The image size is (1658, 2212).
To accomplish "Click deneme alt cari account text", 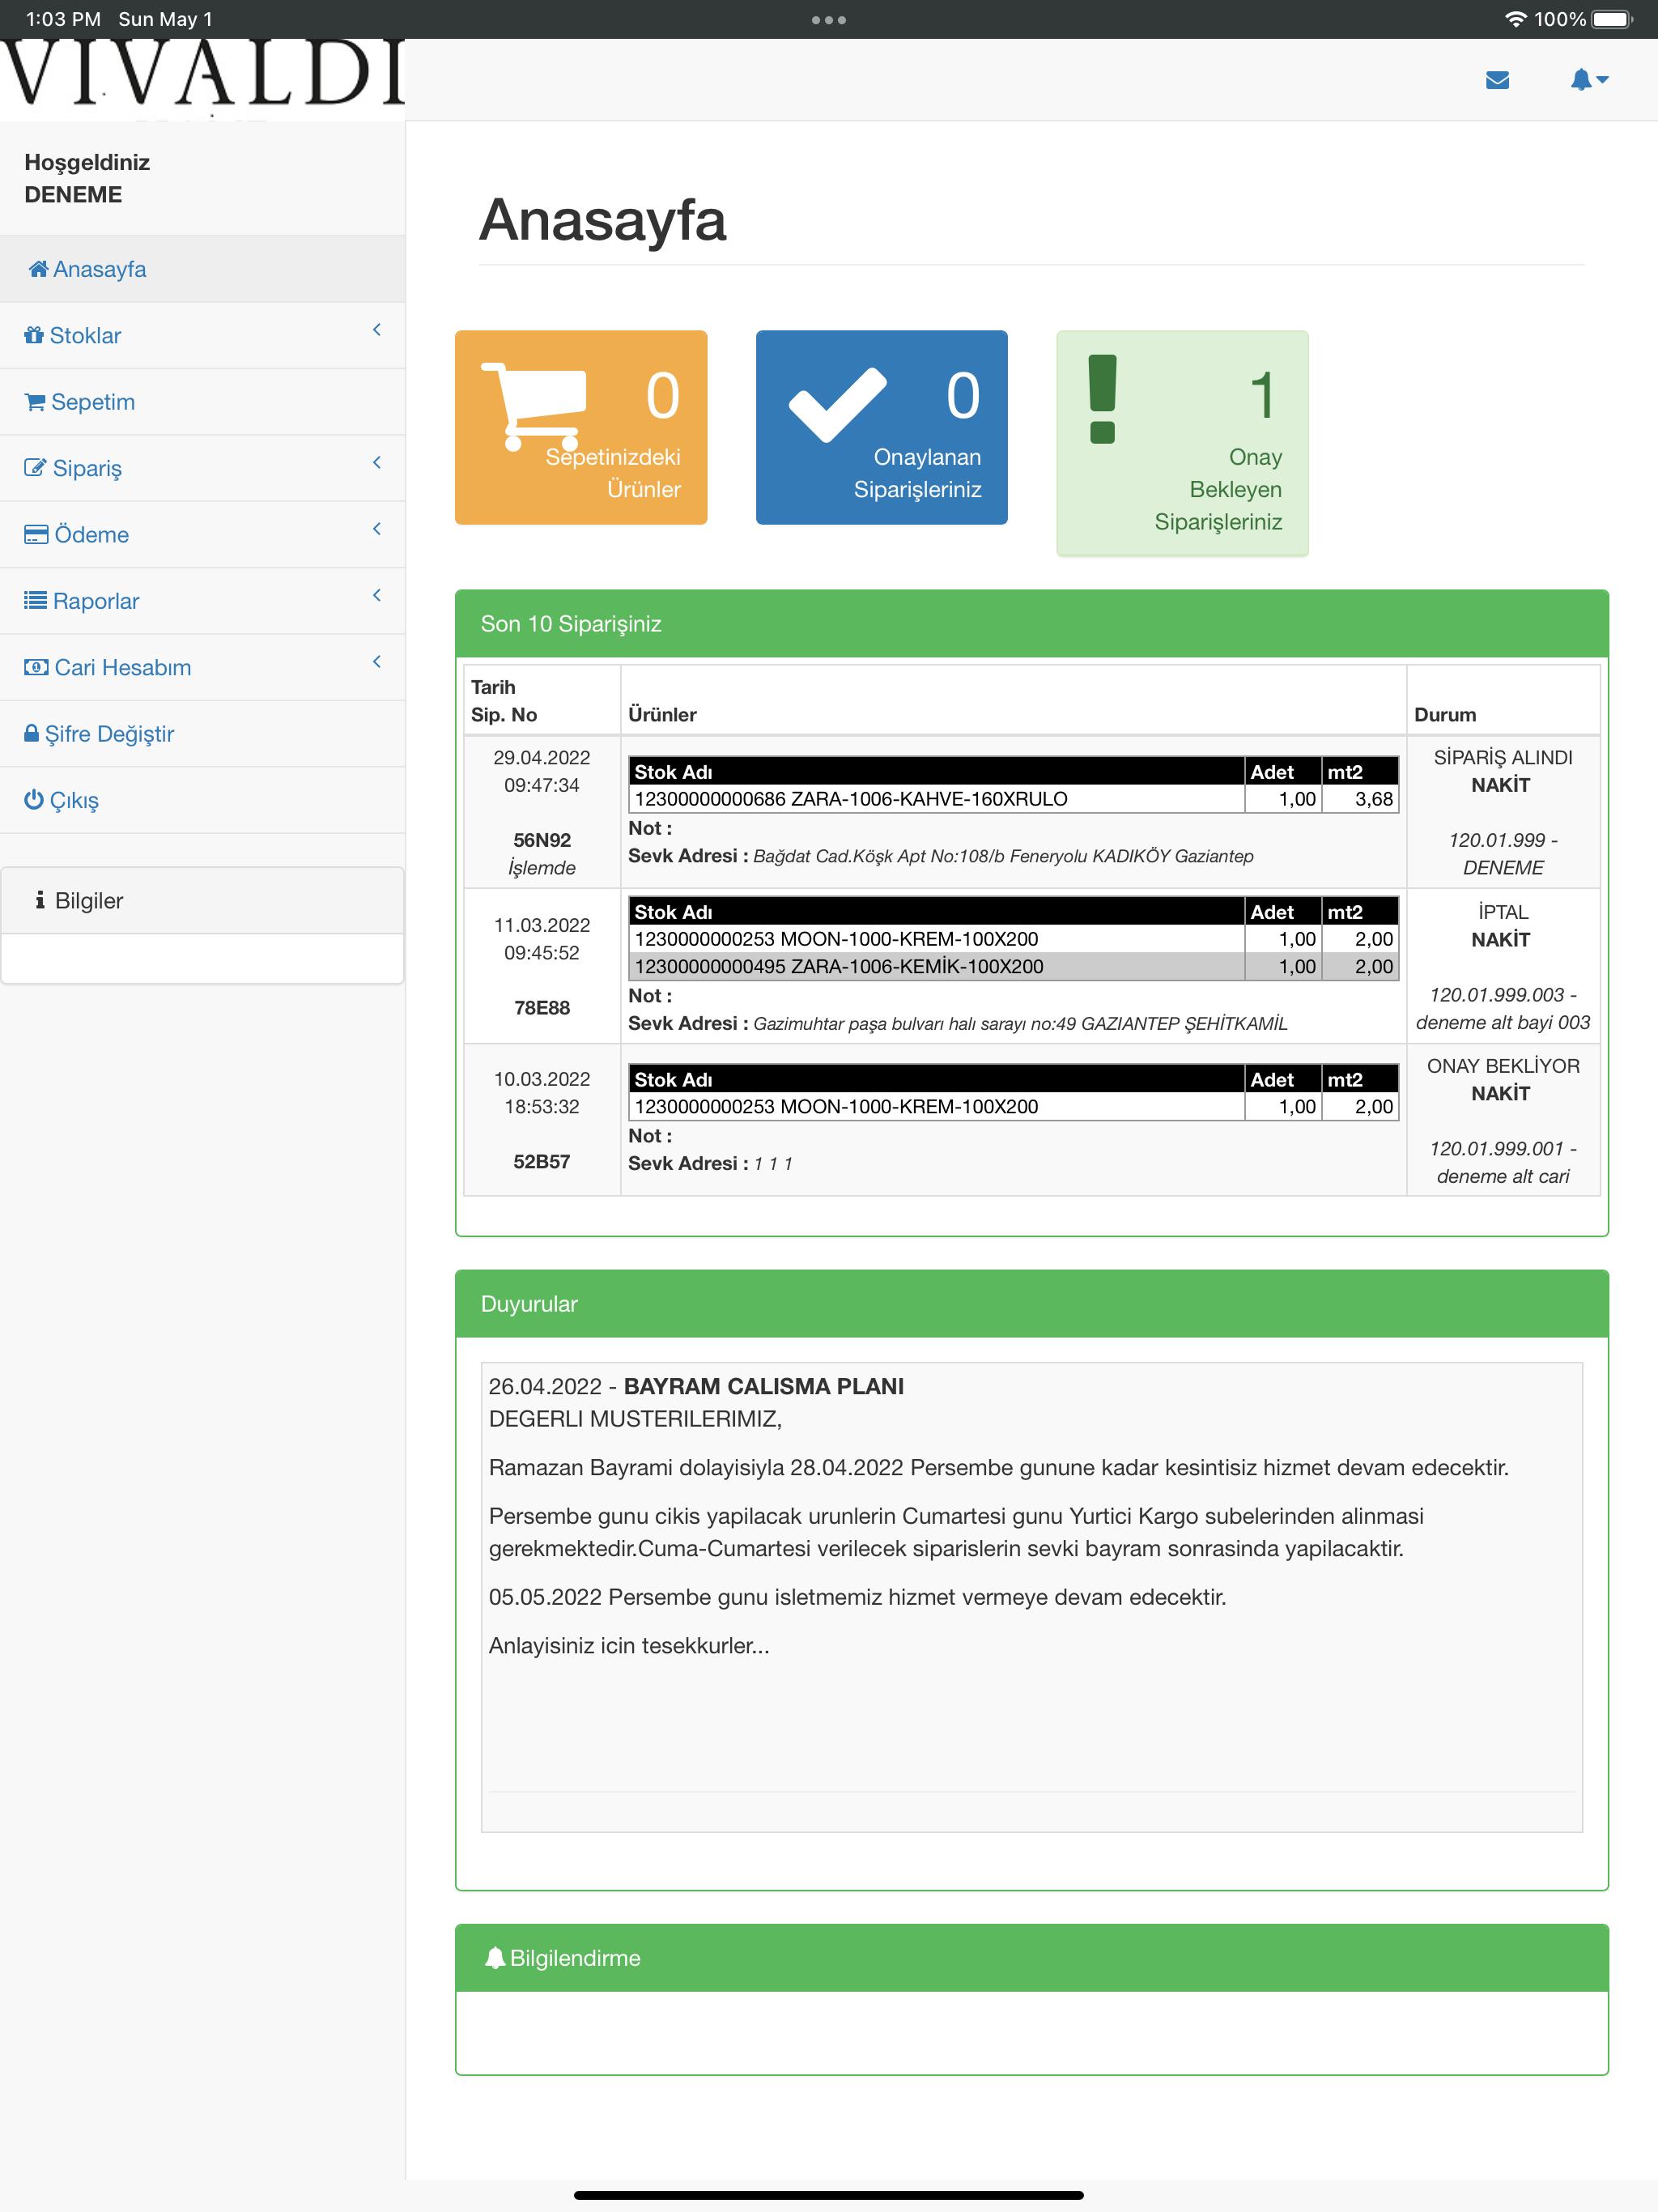I will click(x=1502, y=1176).
